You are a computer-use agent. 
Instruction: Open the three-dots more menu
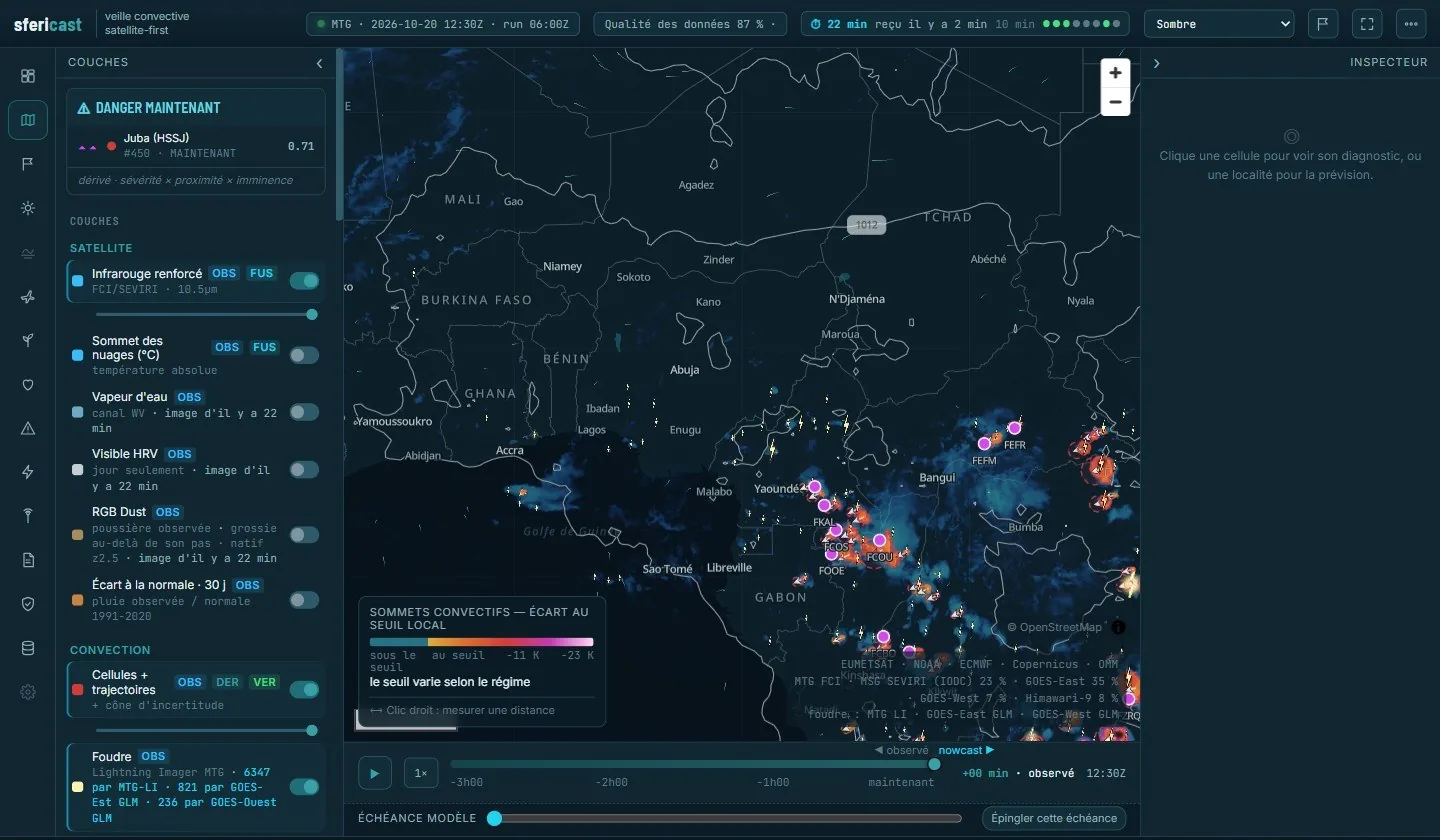coord(1411,24)
